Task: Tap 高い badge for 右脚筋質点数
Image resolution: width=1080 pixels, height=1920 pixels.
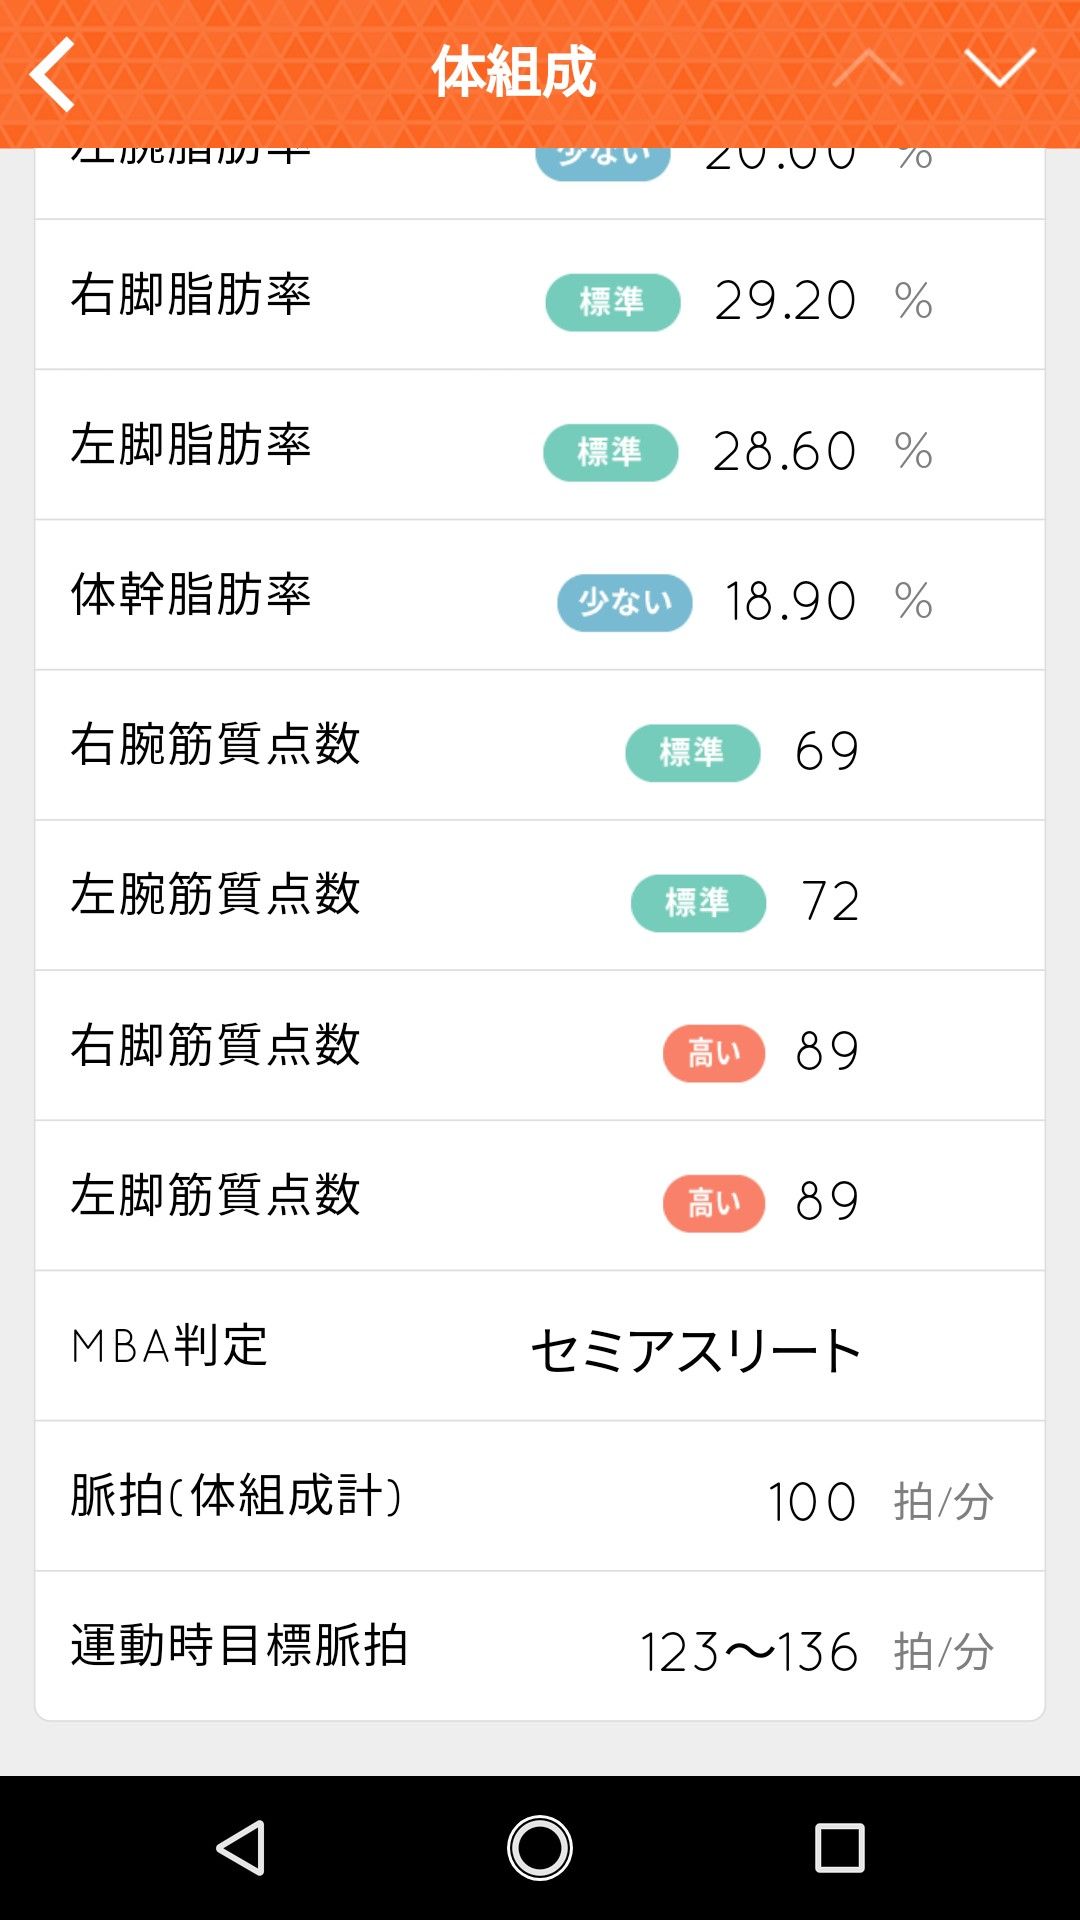Action: pyautogui.click(x=713, y=1052)
